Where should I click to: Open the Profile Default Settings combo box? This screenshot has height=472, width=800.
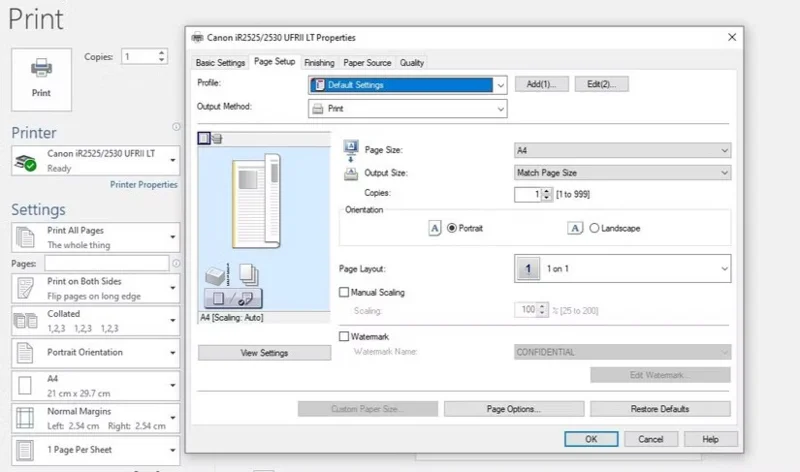(408, 85)
